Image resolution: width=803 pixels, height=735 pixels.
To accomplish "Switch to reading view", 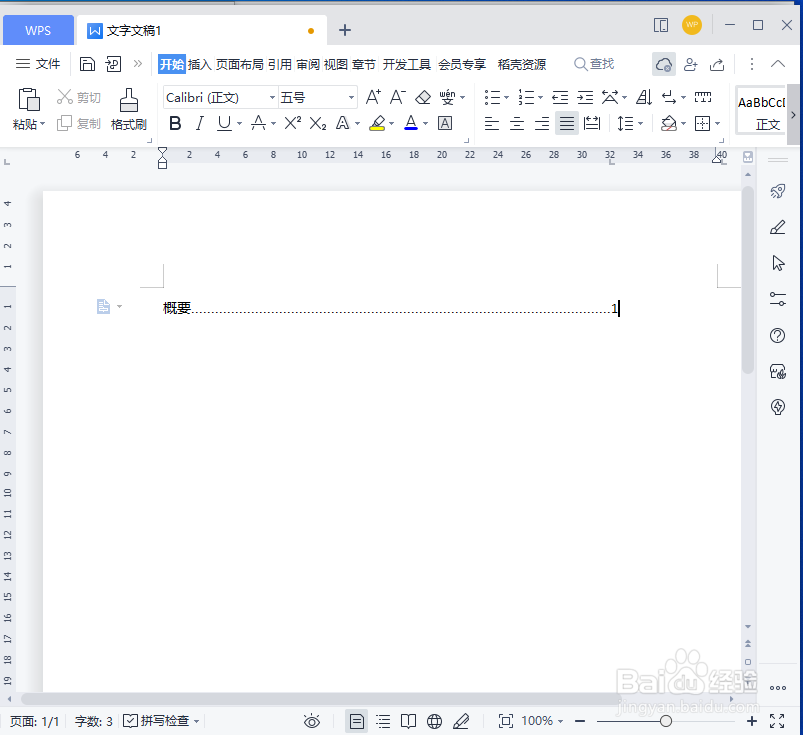I will click(408, 722).
